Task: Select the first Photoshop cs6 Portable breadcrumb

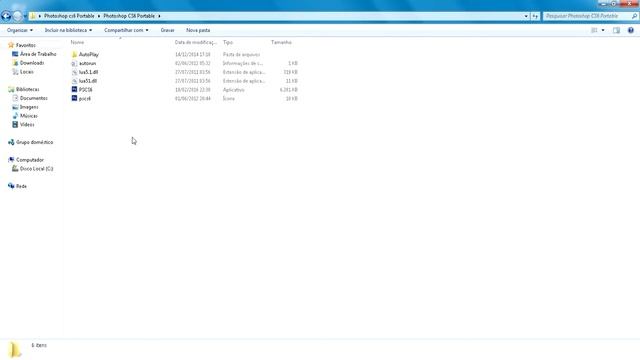Action: point(69,16)
